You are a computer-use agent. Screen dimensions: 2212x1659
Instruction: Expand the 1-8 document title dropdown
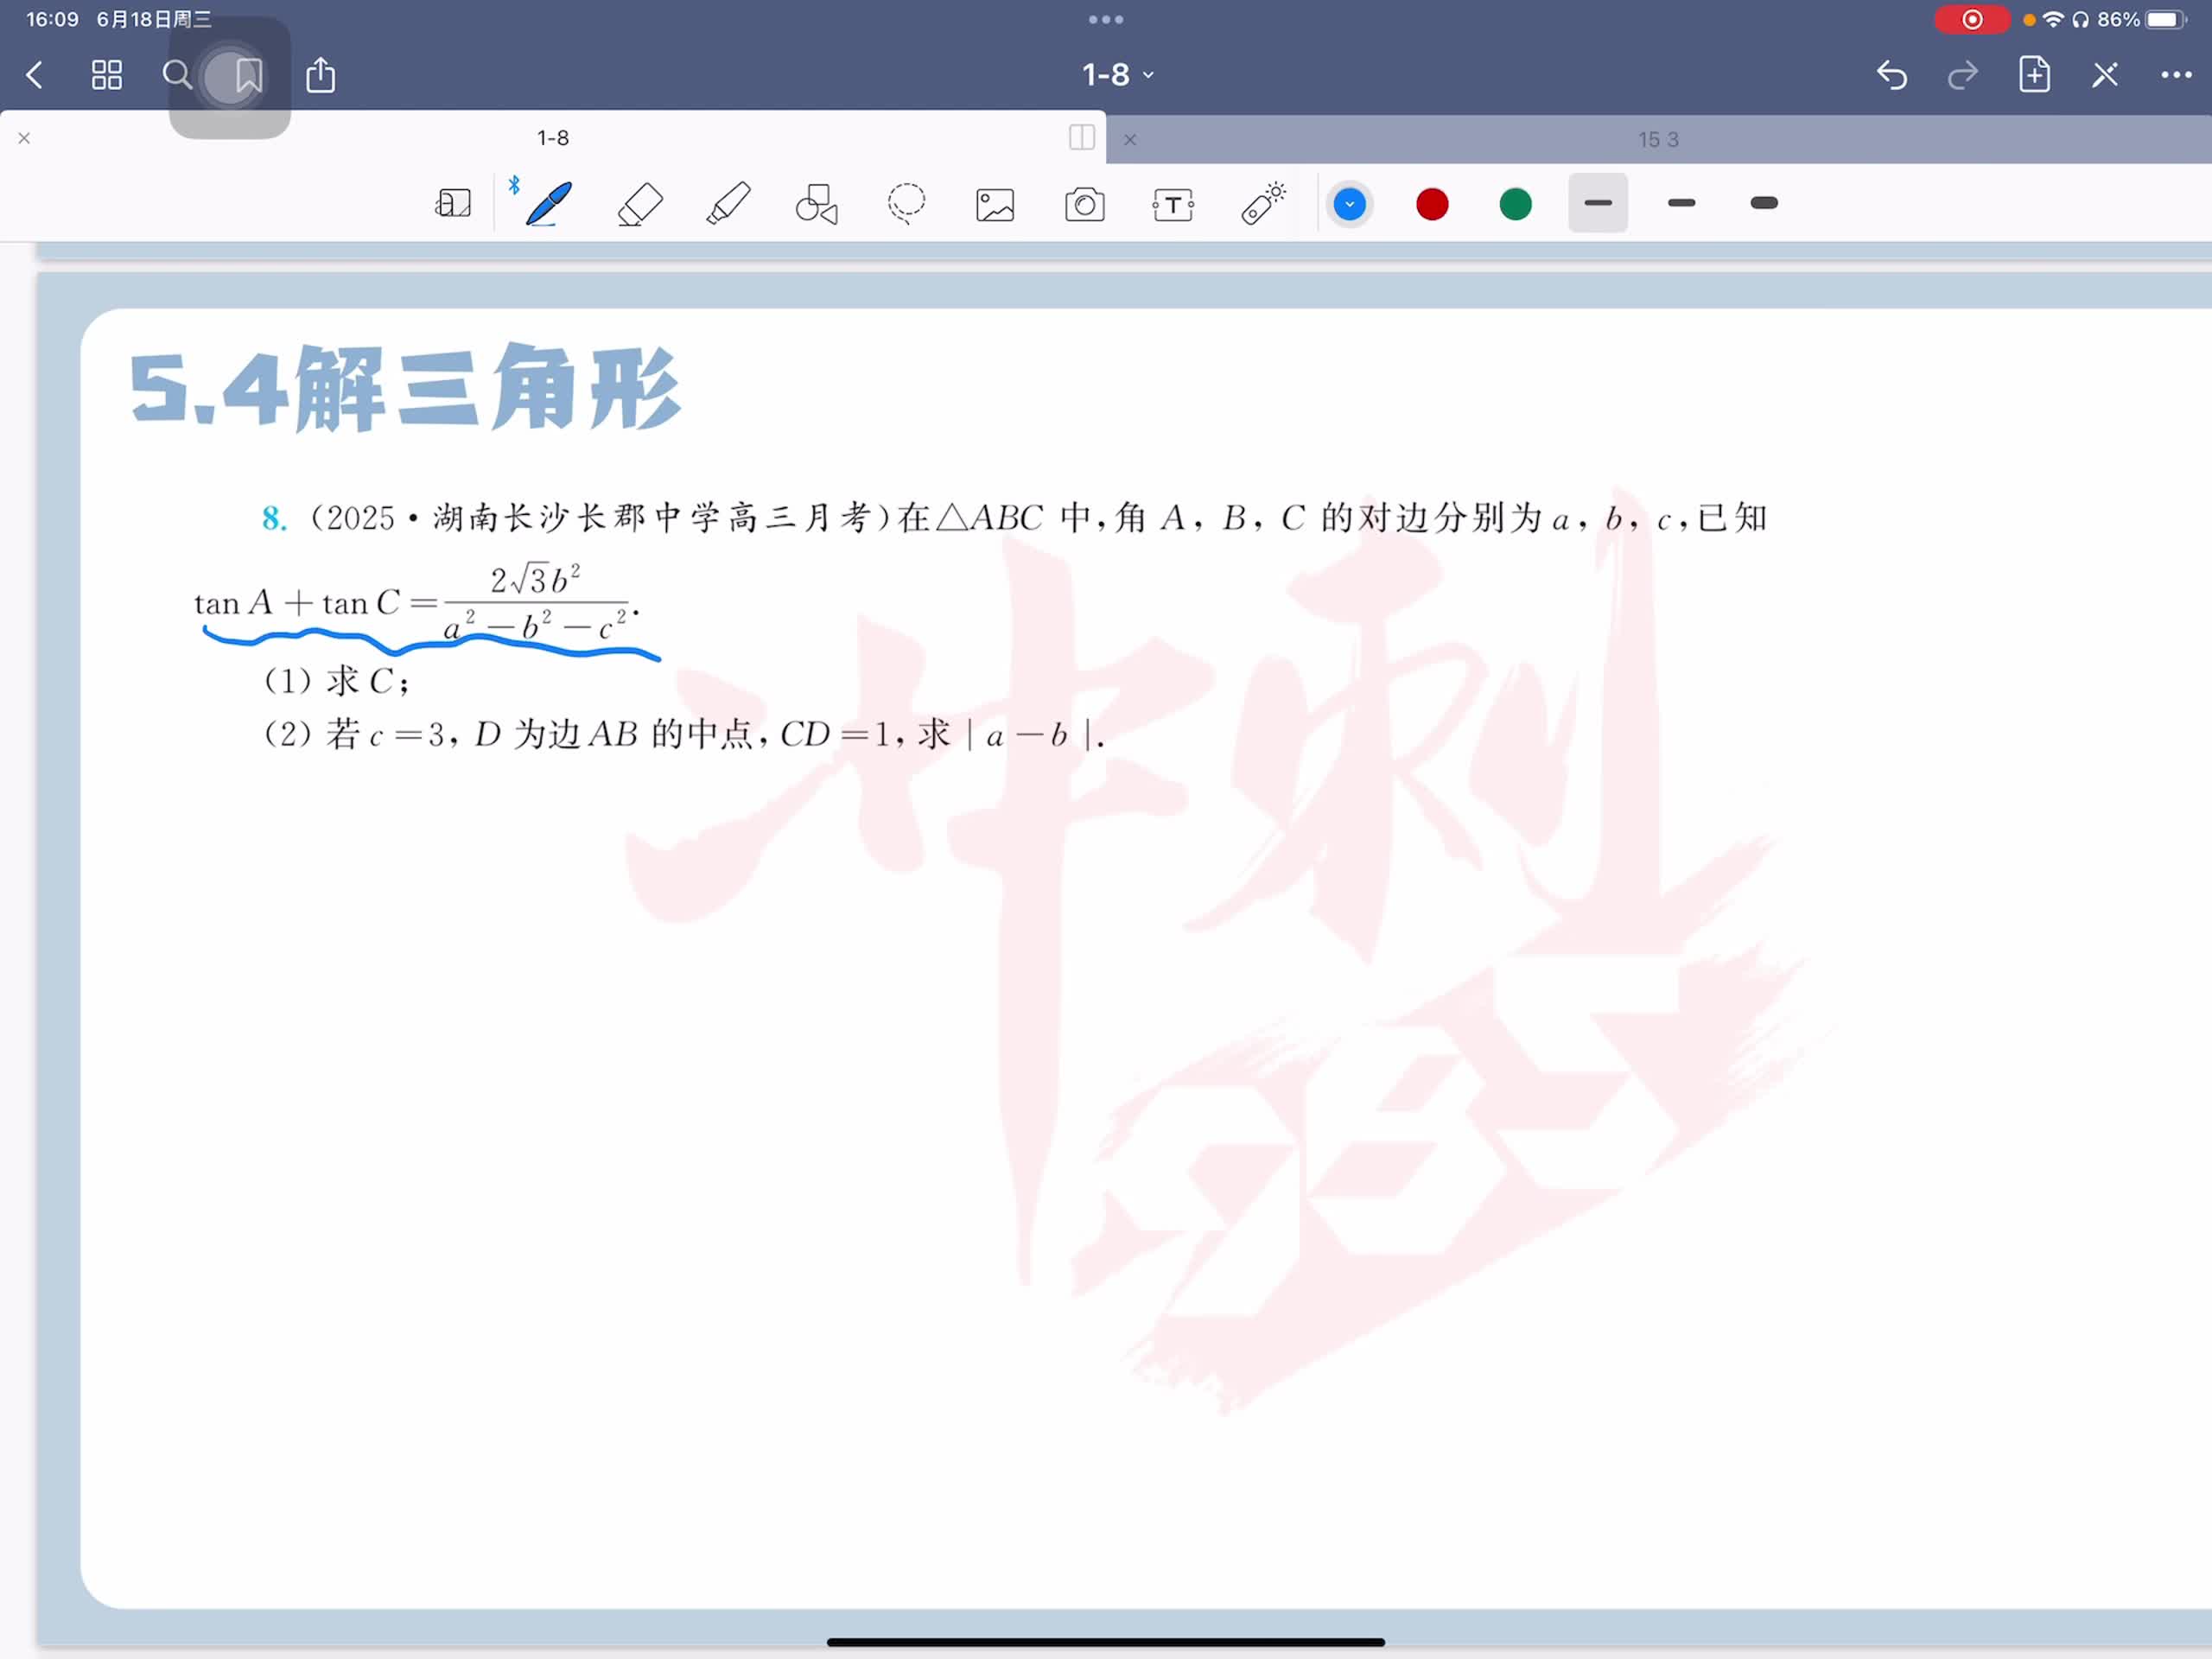tap(1118, 75)
